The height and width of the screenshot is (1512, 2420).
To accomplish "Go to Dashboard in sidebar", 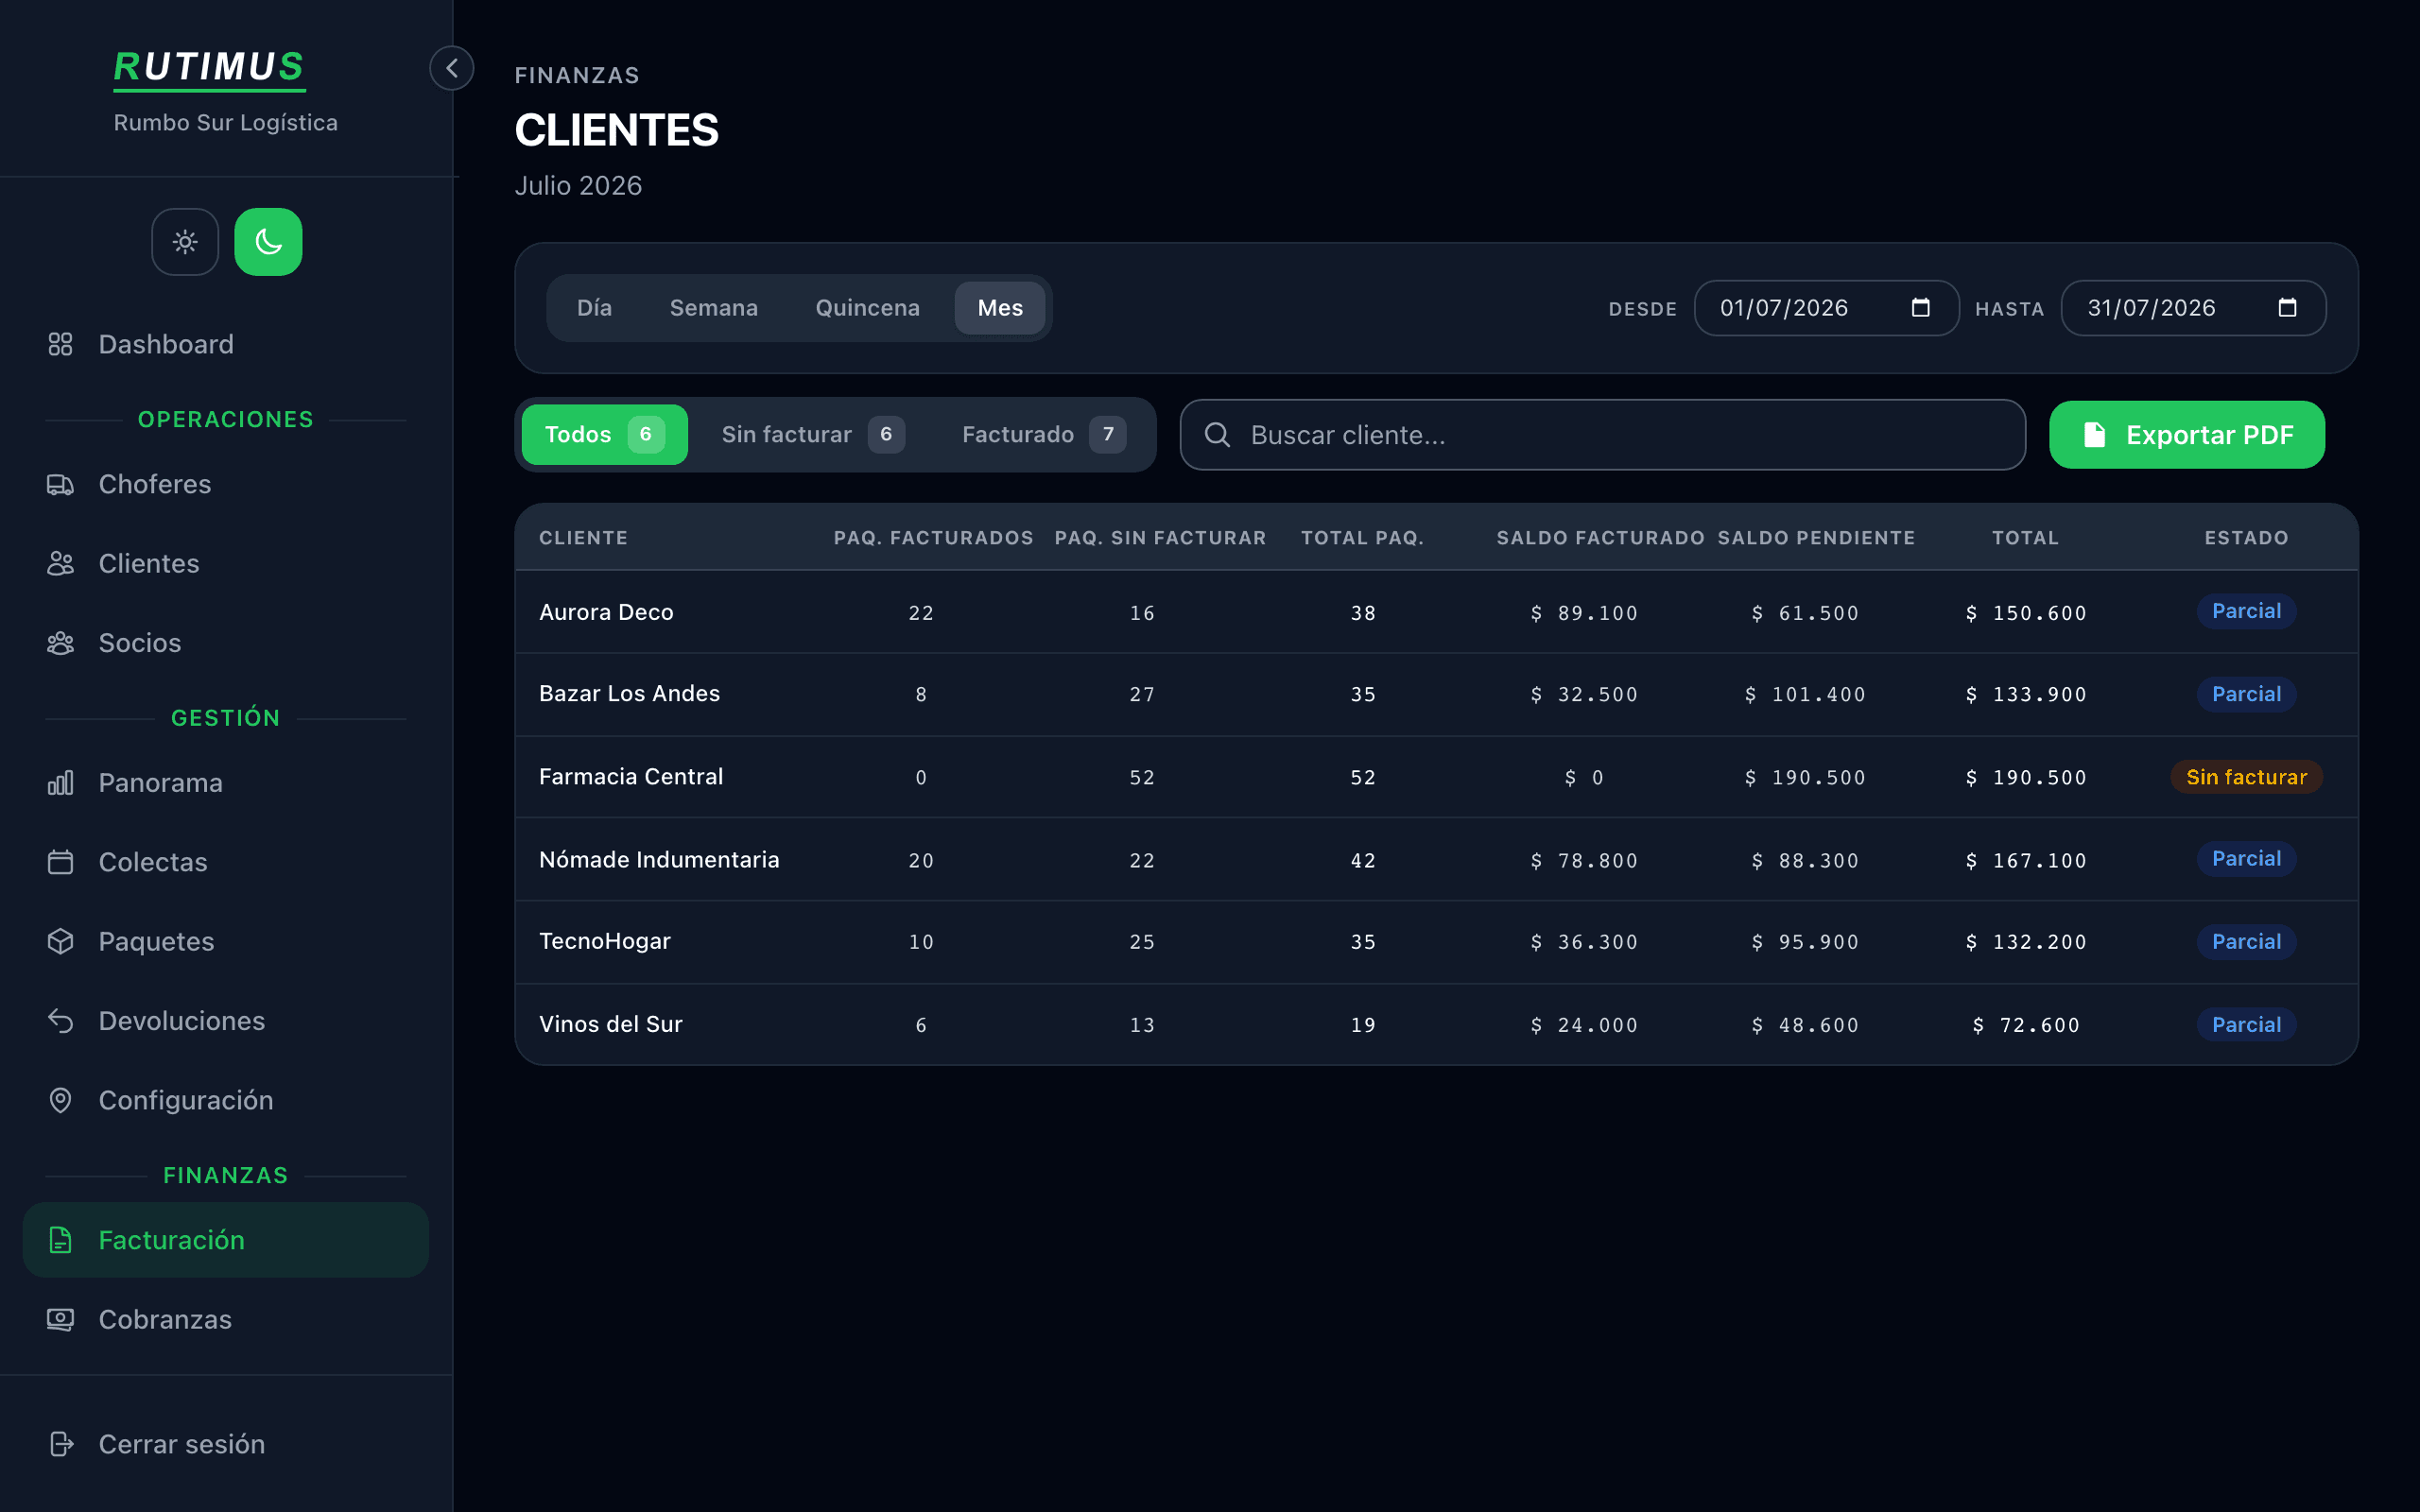I will click(166, 344).
